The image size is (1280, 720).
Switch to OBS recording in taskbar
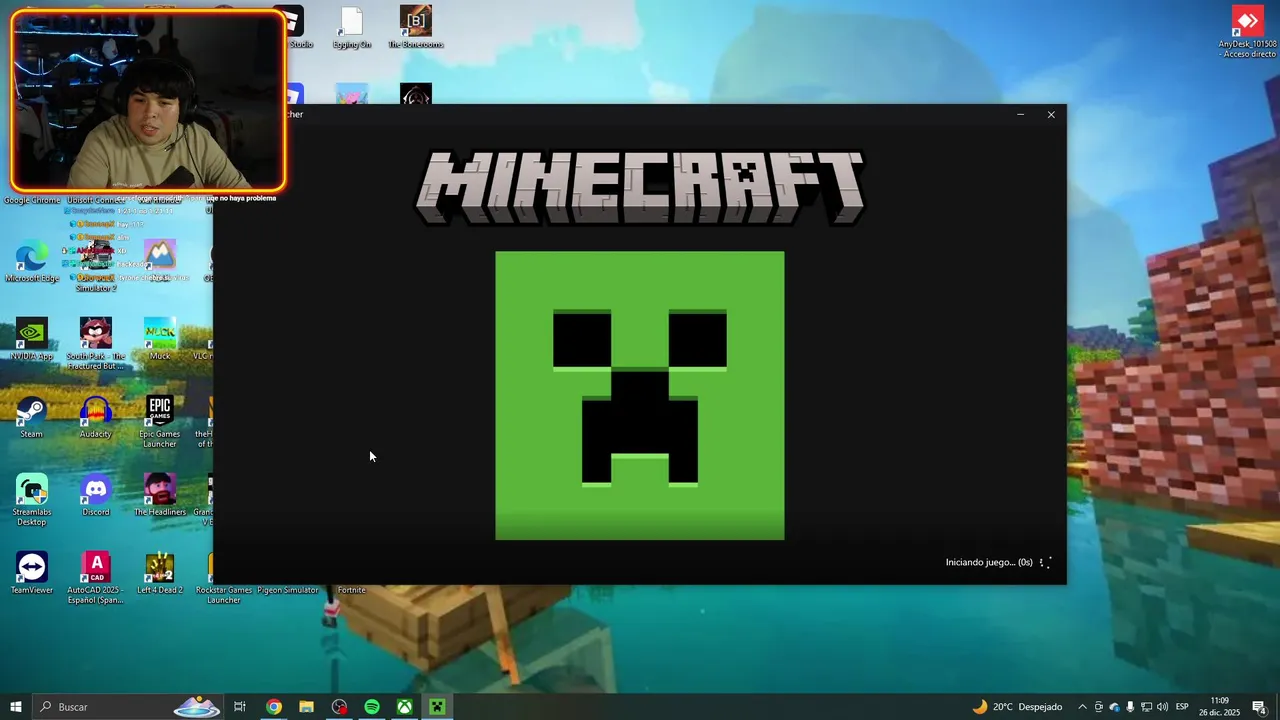[340, 707]
